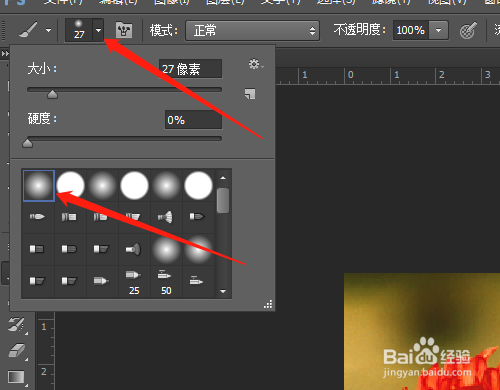This screenshot has width=500, height=390.
Task: Expand the toolbox with double-arrow icon
Action: coord(5,53)
